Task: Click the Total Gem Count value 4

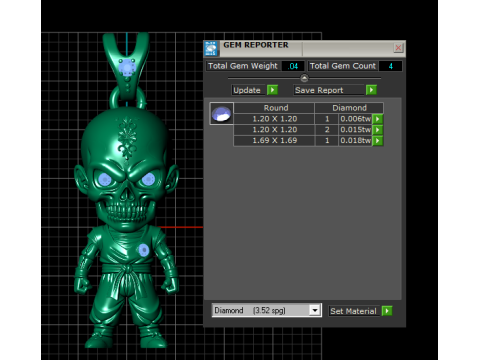Action: point(390,66)
